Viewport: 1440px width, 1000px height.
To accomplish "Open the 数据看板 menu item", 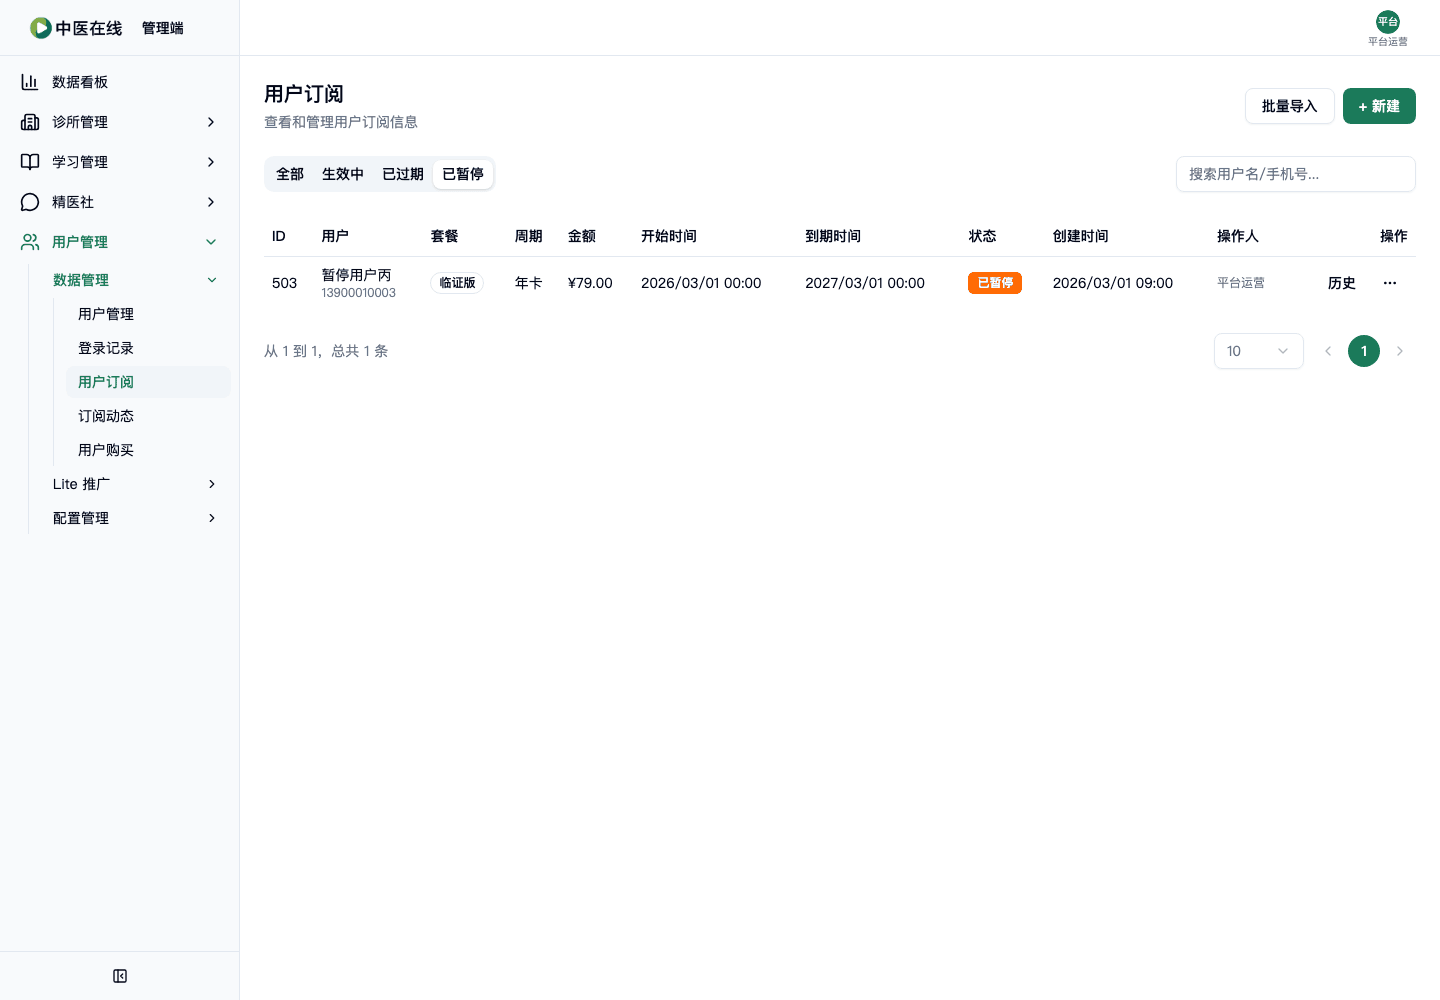I will tap(120, 82).
